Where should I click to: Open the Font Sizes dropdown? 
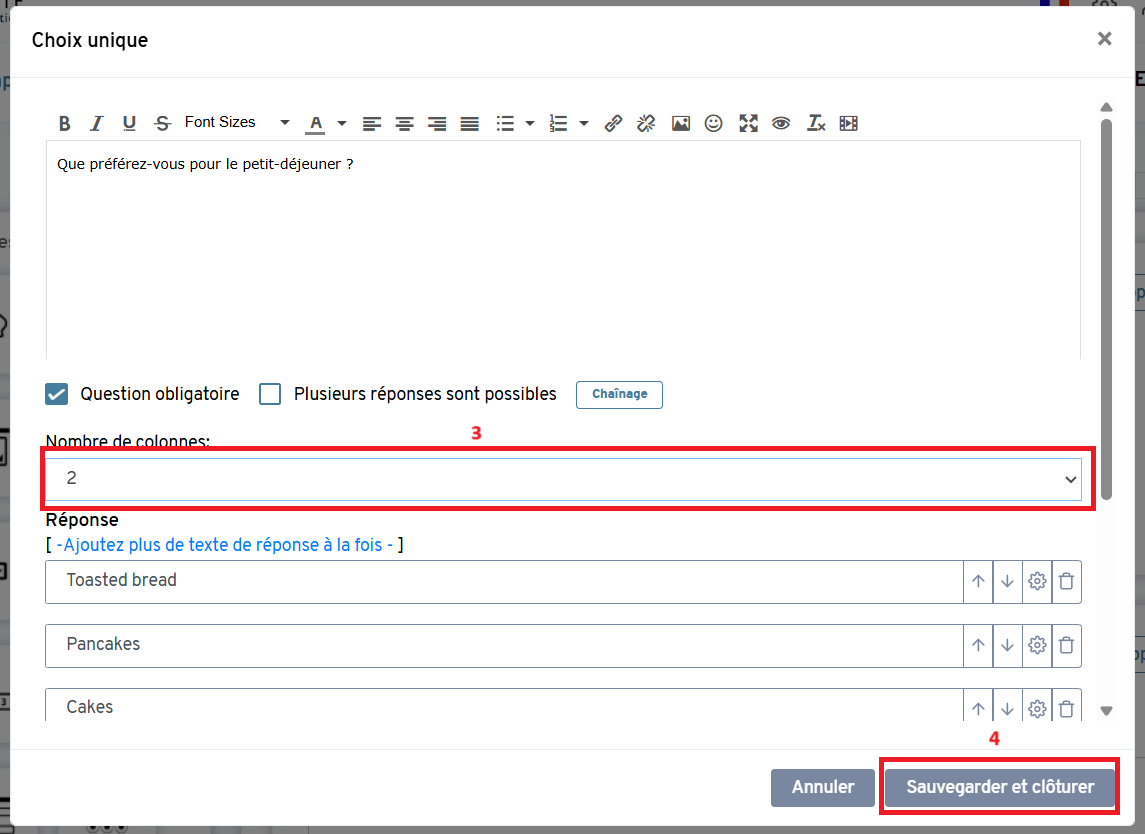click(236, 122)
